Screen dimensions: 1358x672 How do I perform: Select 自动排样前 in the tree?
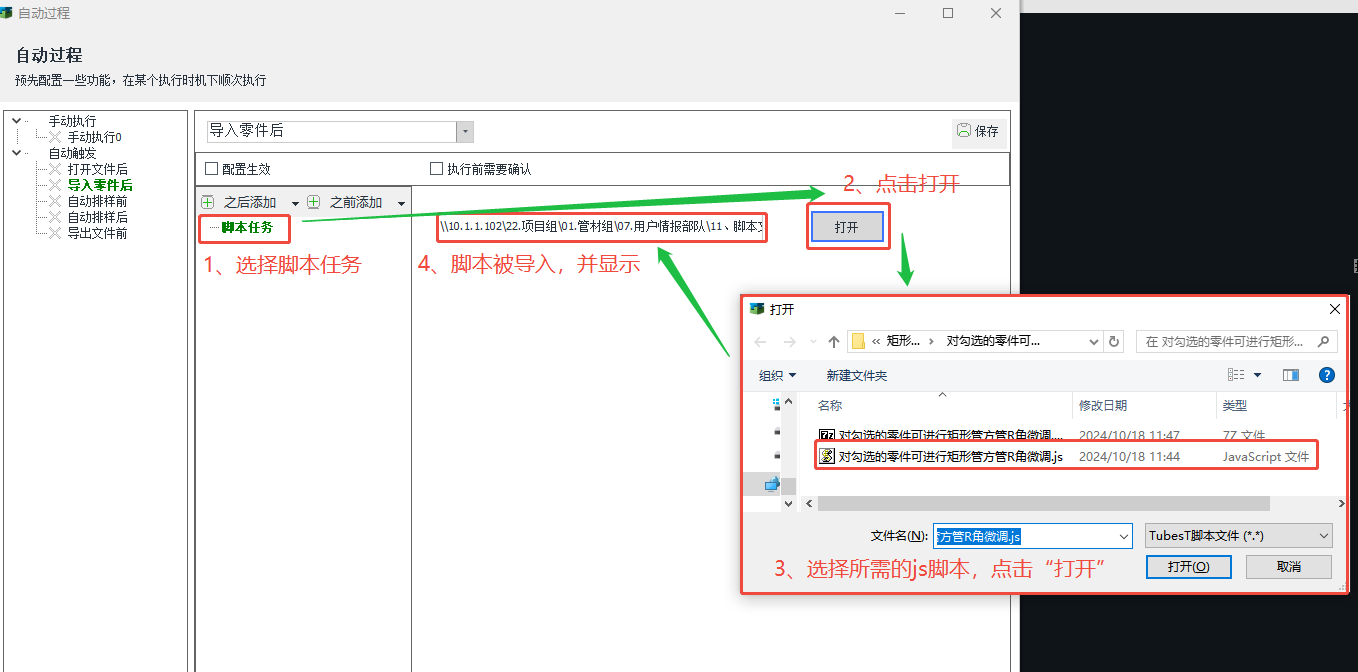pyautogui.click(x=97, y=201)
